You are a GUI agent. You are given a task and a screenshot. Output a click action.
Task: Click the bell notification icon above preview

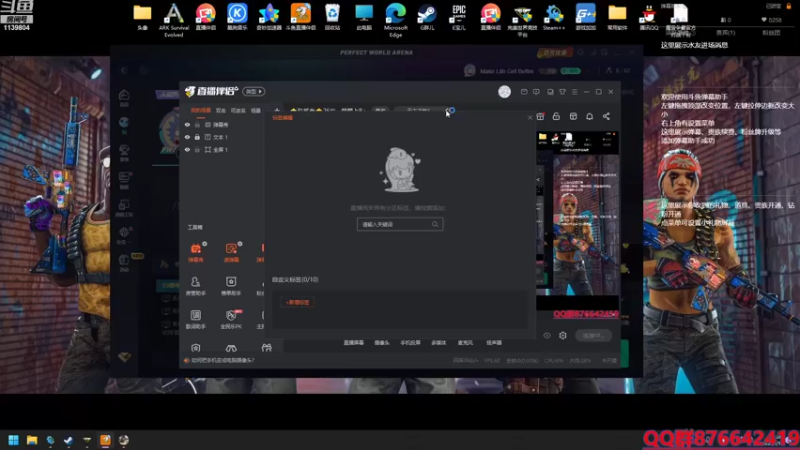coord(589,116)
